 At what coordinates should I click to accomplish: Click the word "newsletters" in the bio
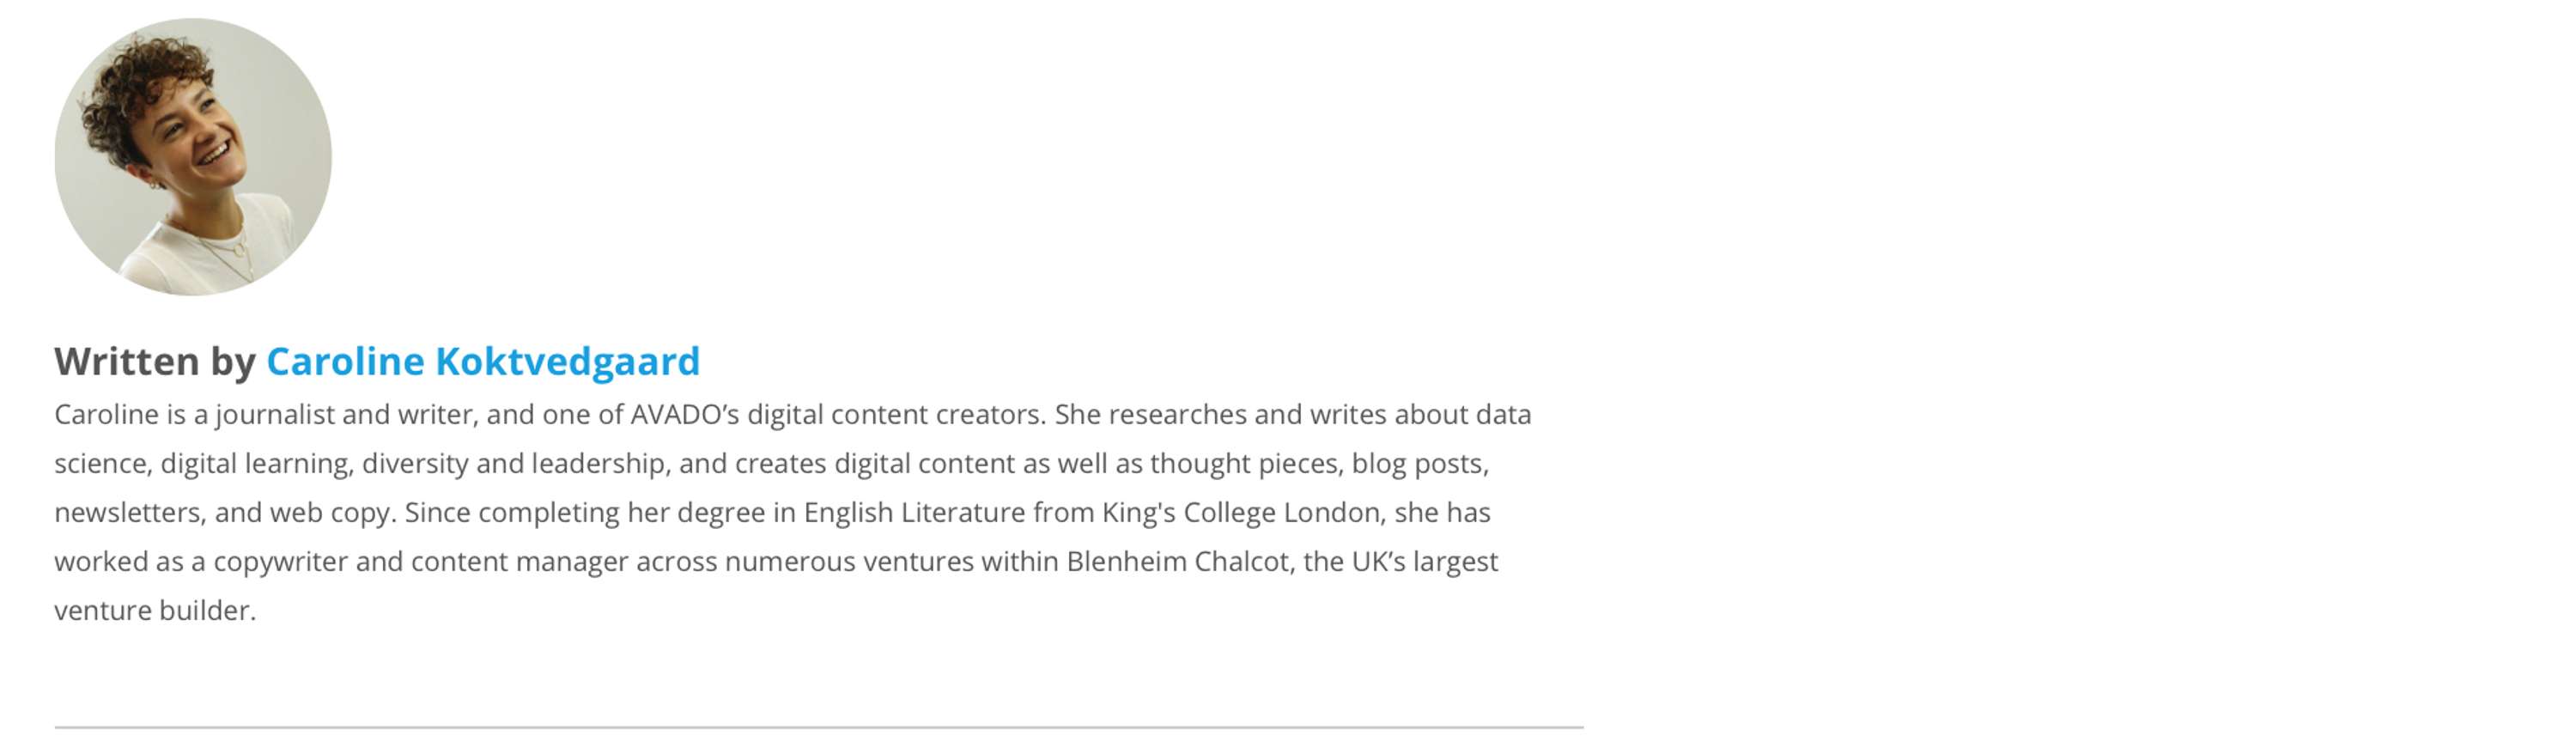coord(129,512)
